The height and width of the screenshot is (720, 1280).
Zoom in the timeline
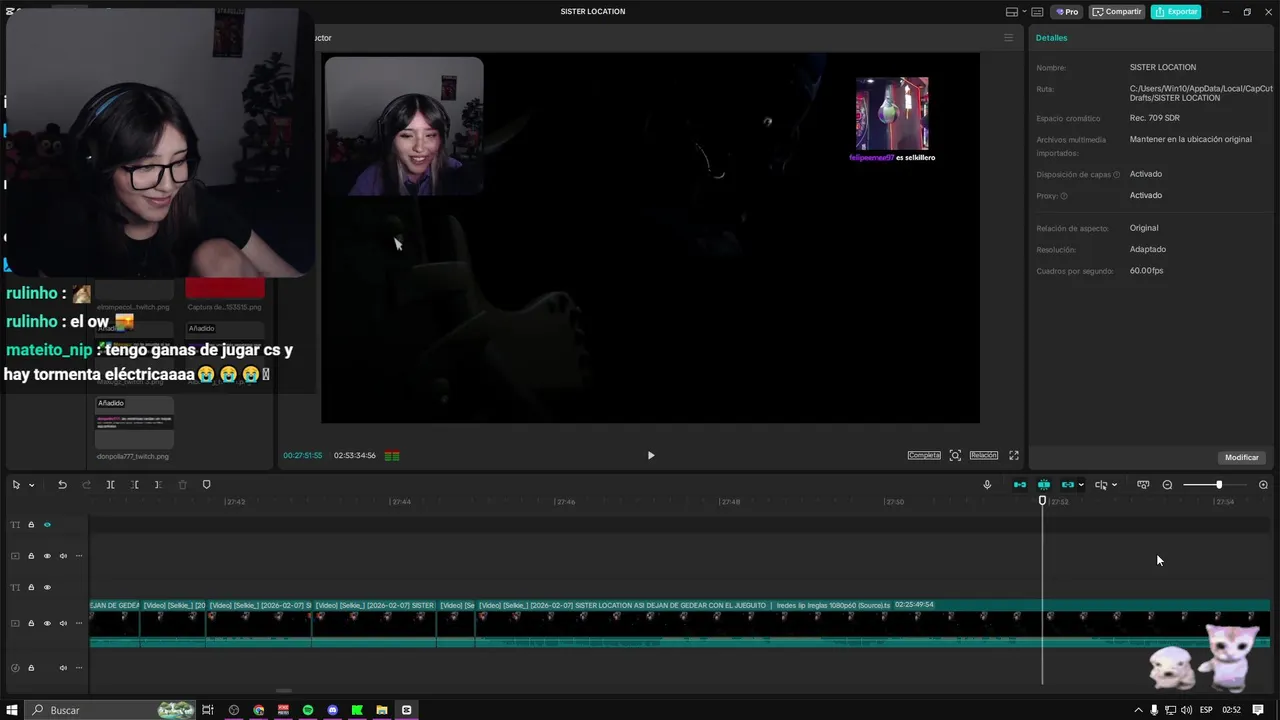pyautogui.click(x=1263, y=485)
